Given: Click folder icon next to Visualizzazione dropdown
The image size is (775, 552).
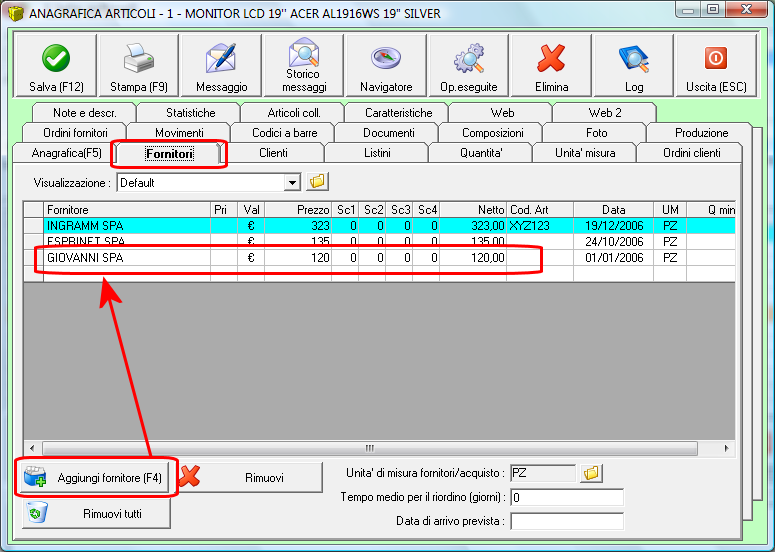Looking at the screenshot, I should coord(317,182).
